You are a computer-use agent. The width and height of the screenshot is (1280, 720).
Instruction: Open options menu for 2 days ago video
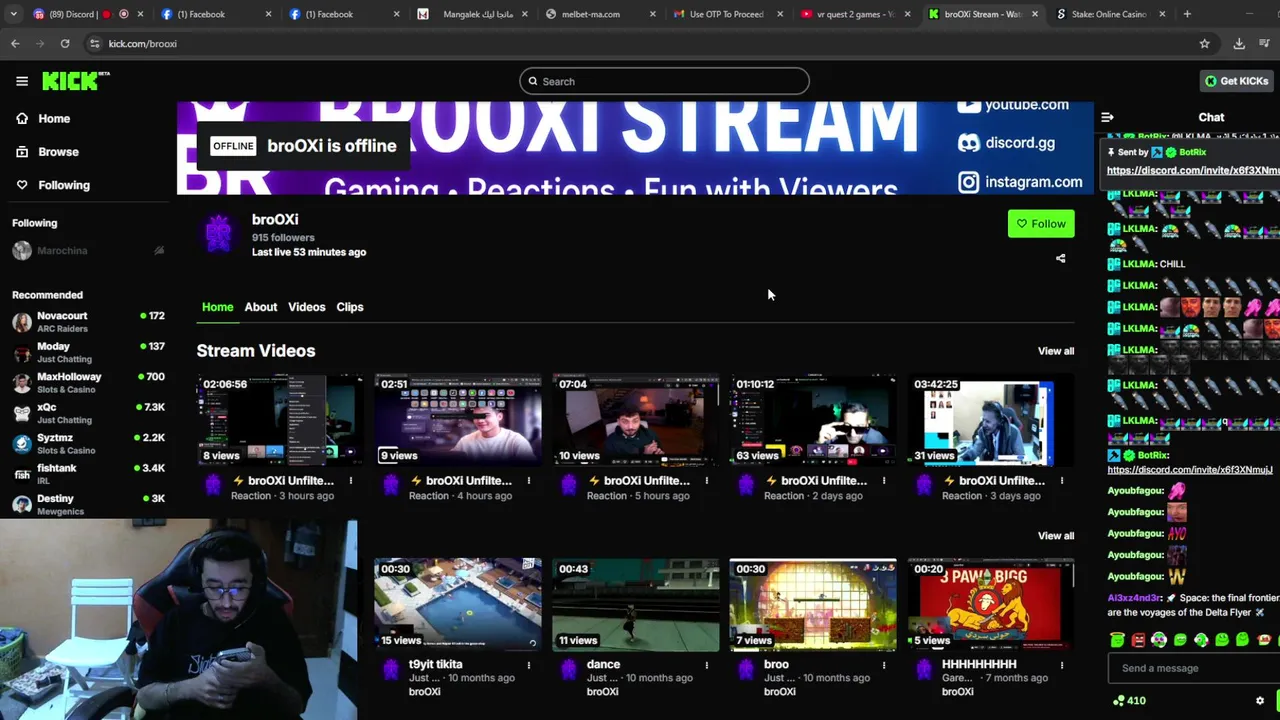click(884, 481)
